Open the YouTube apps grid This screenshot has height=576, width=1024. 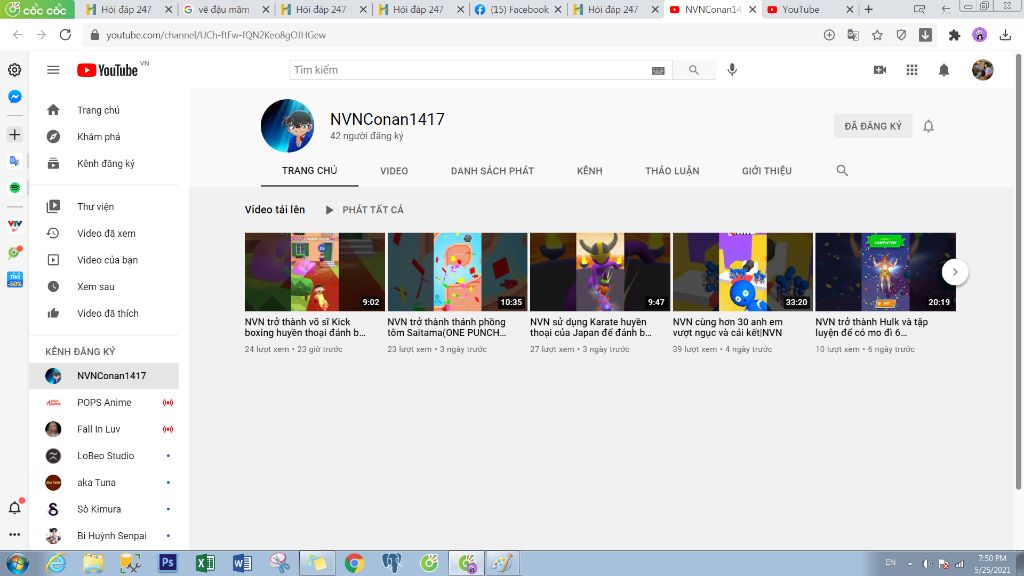pyautogui.click(x=912, y=70)
